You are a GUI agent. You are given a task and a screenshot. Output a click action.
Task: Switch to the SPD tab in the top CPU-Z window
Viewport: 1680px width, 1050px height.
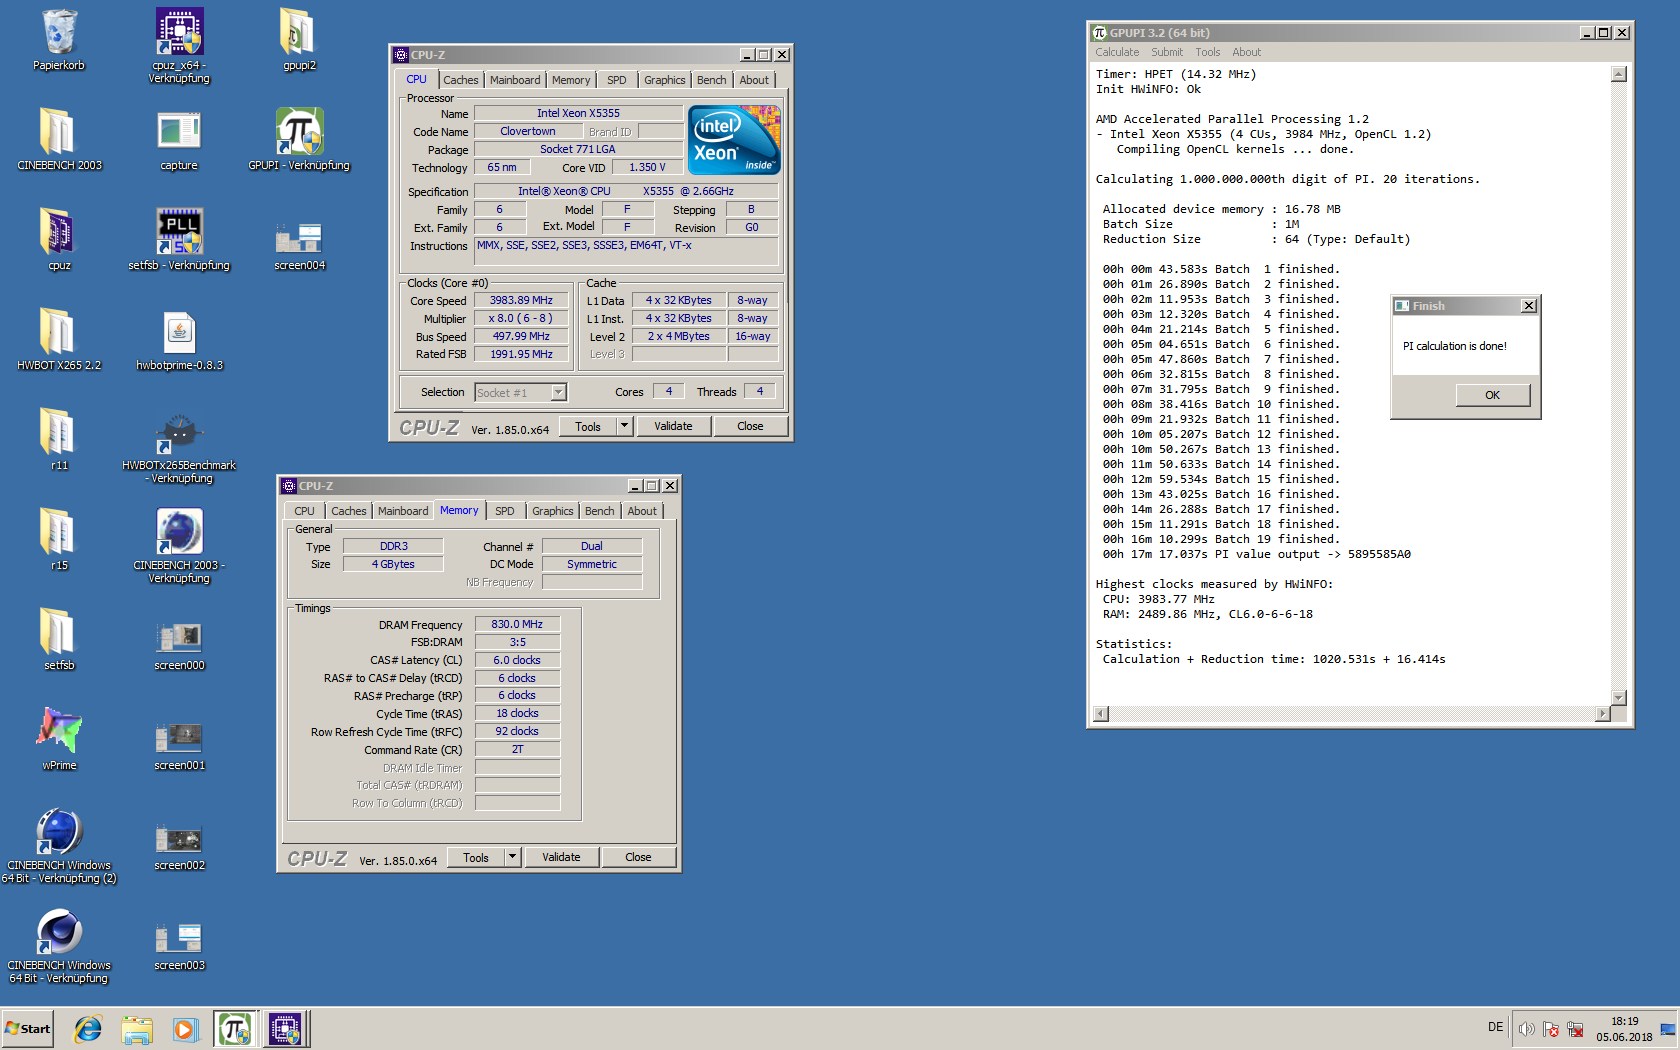617,80
